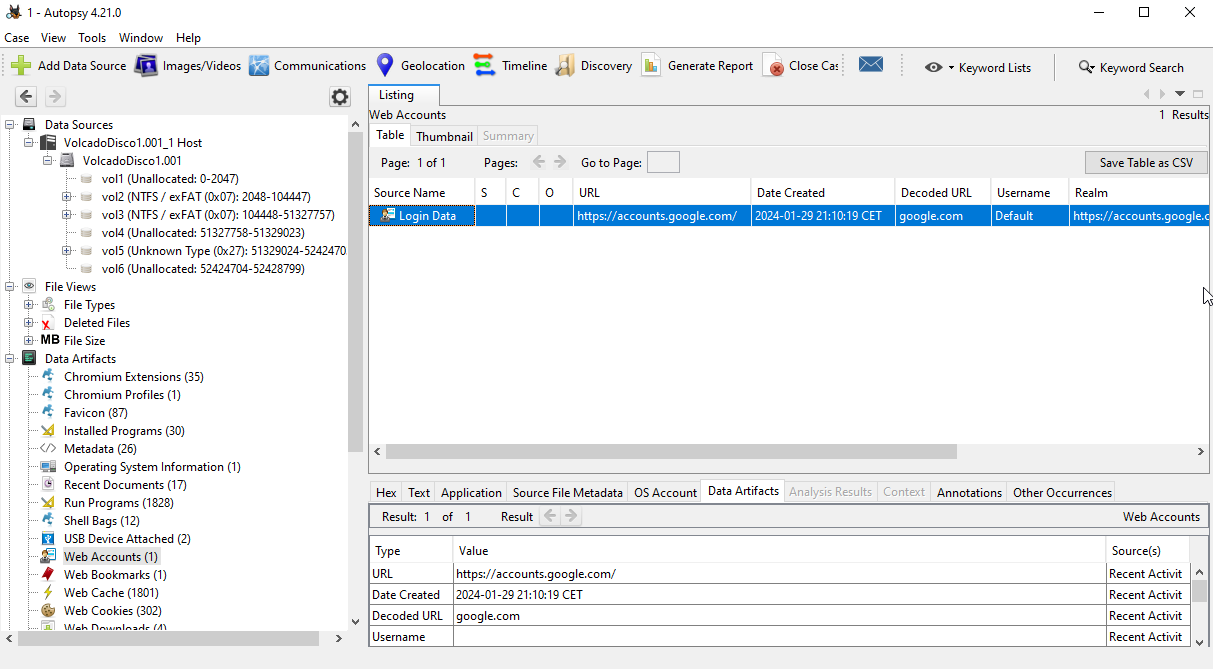Open the Tools menu
Screen dimensions: 1213x669
[x=92, y=38]
